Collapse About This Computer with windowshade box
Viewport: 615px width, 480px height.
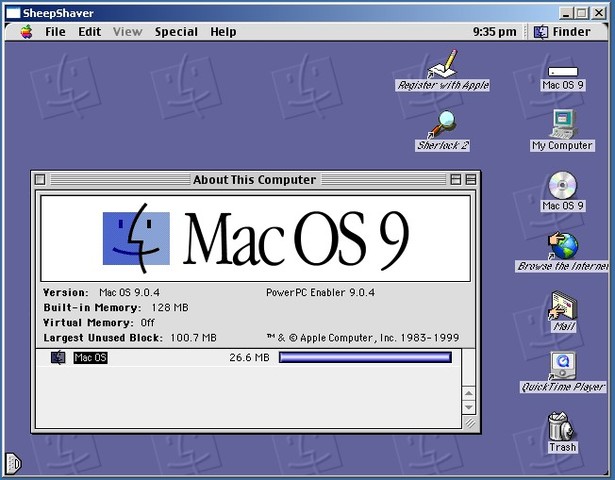tap(471, 180)
